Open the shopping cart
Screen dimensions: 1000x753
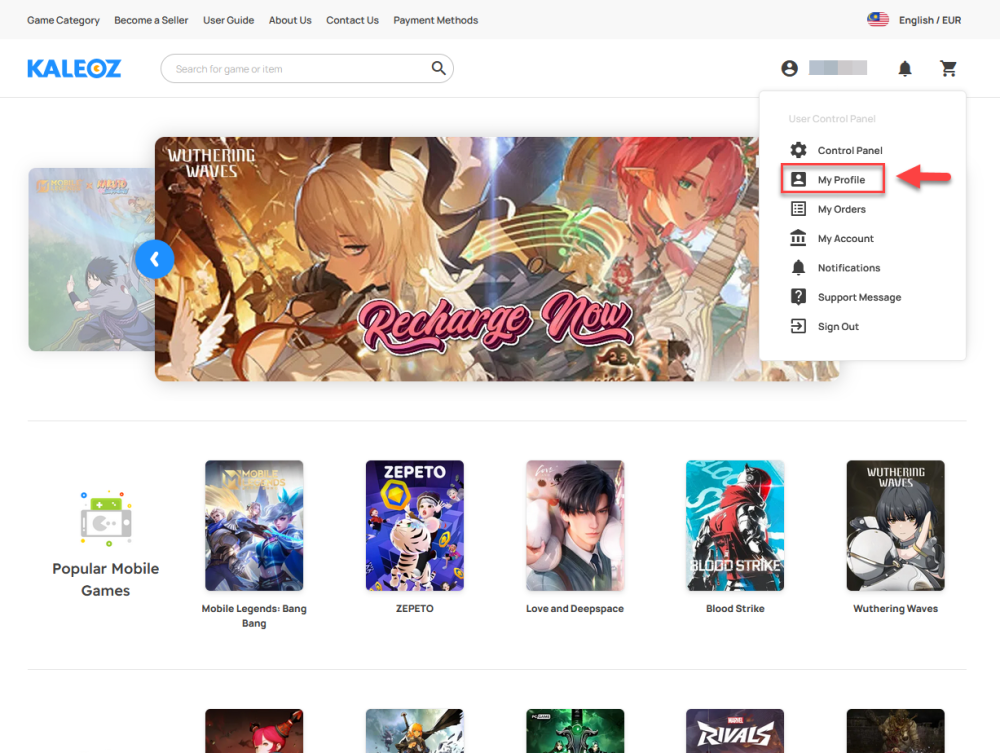point(948,68)
